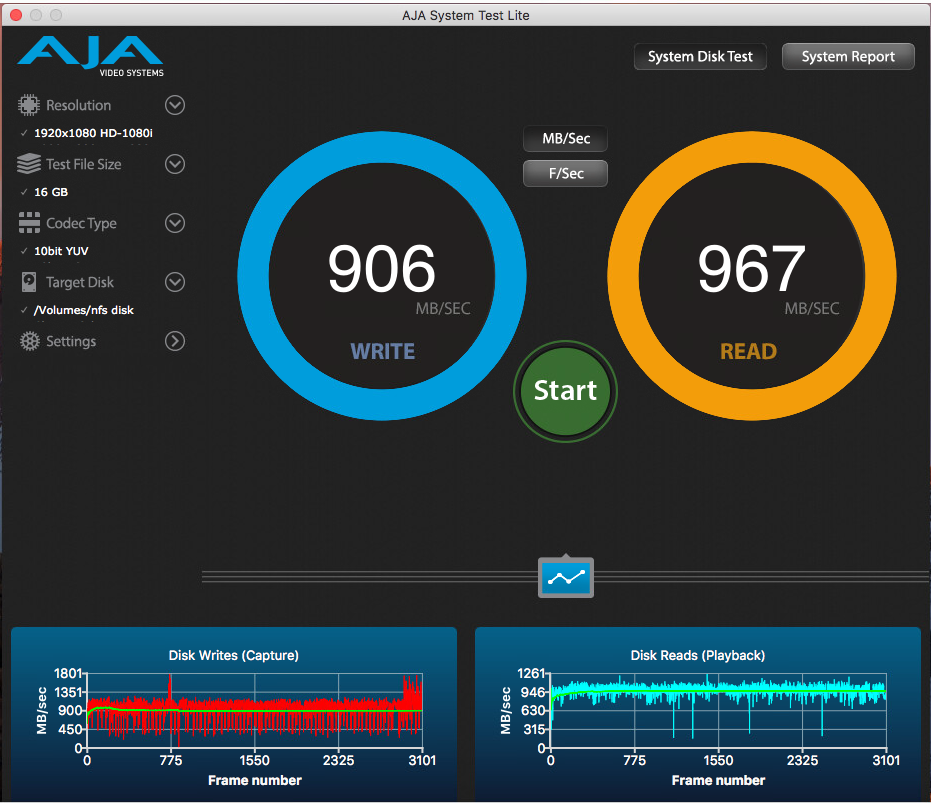931x803 pixels.
Task: Open the Target Disk dropdown arrow
Action: [x=175, y=282]
